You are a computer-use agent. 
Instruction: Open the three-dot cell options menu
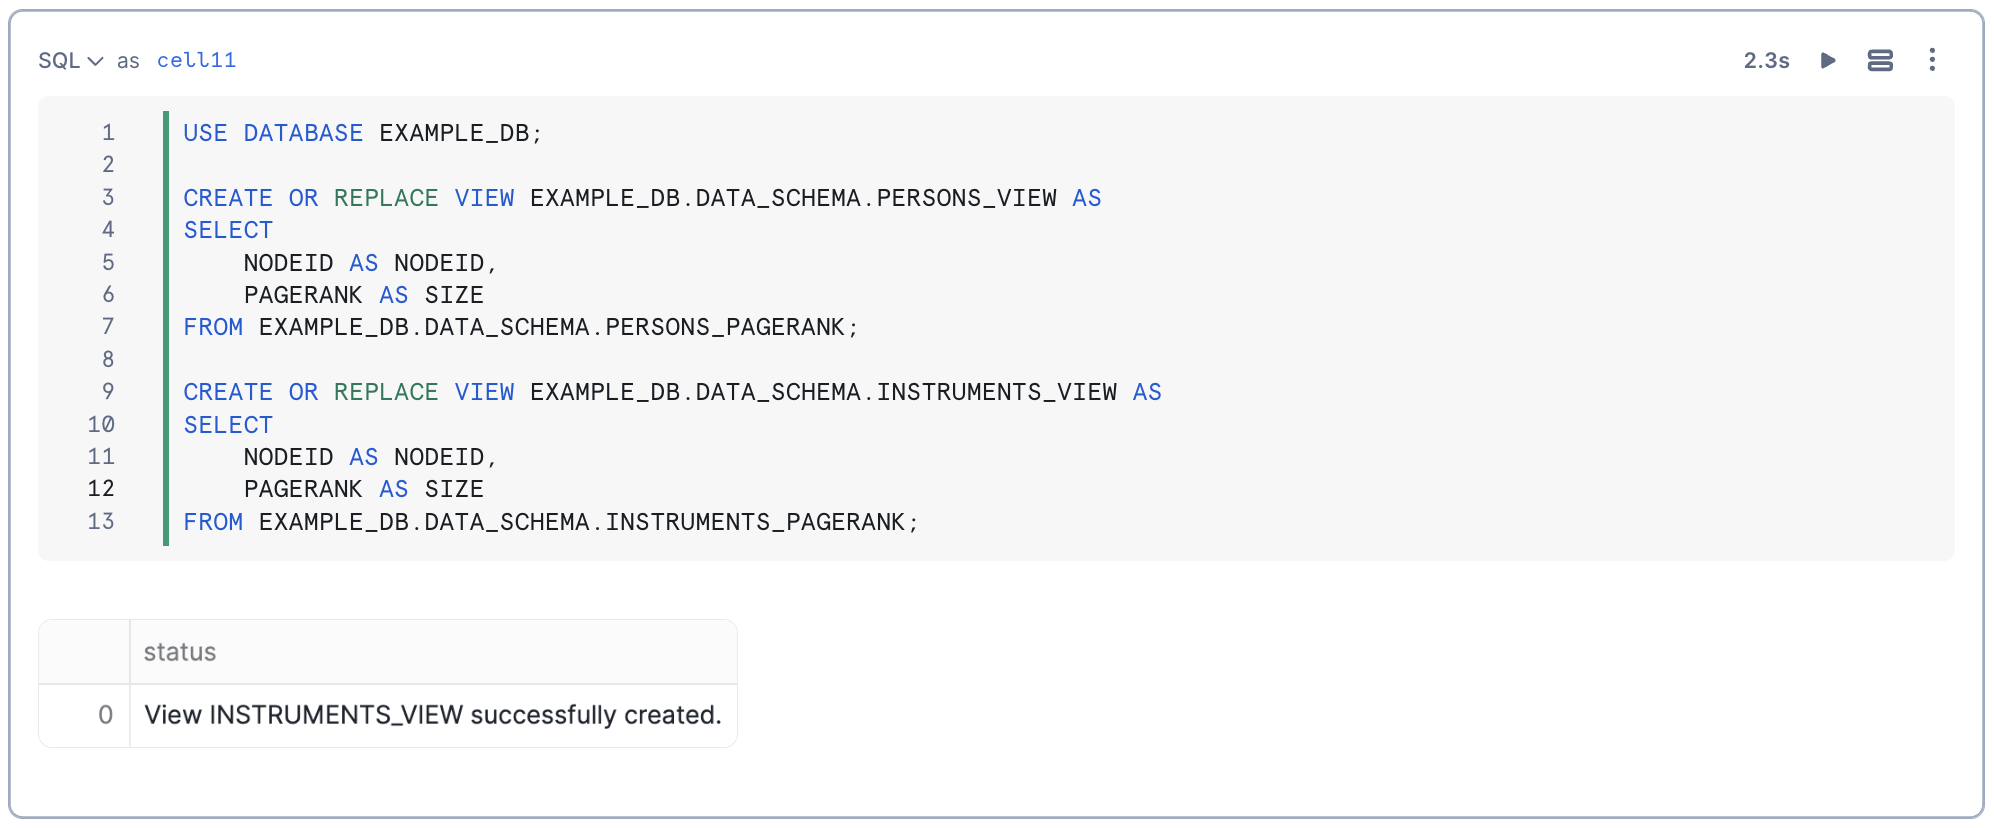1932,60
